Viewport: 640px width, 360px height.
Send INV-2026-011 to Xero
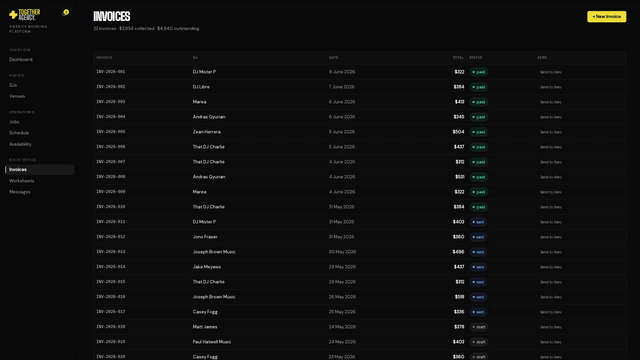point(551,222)
